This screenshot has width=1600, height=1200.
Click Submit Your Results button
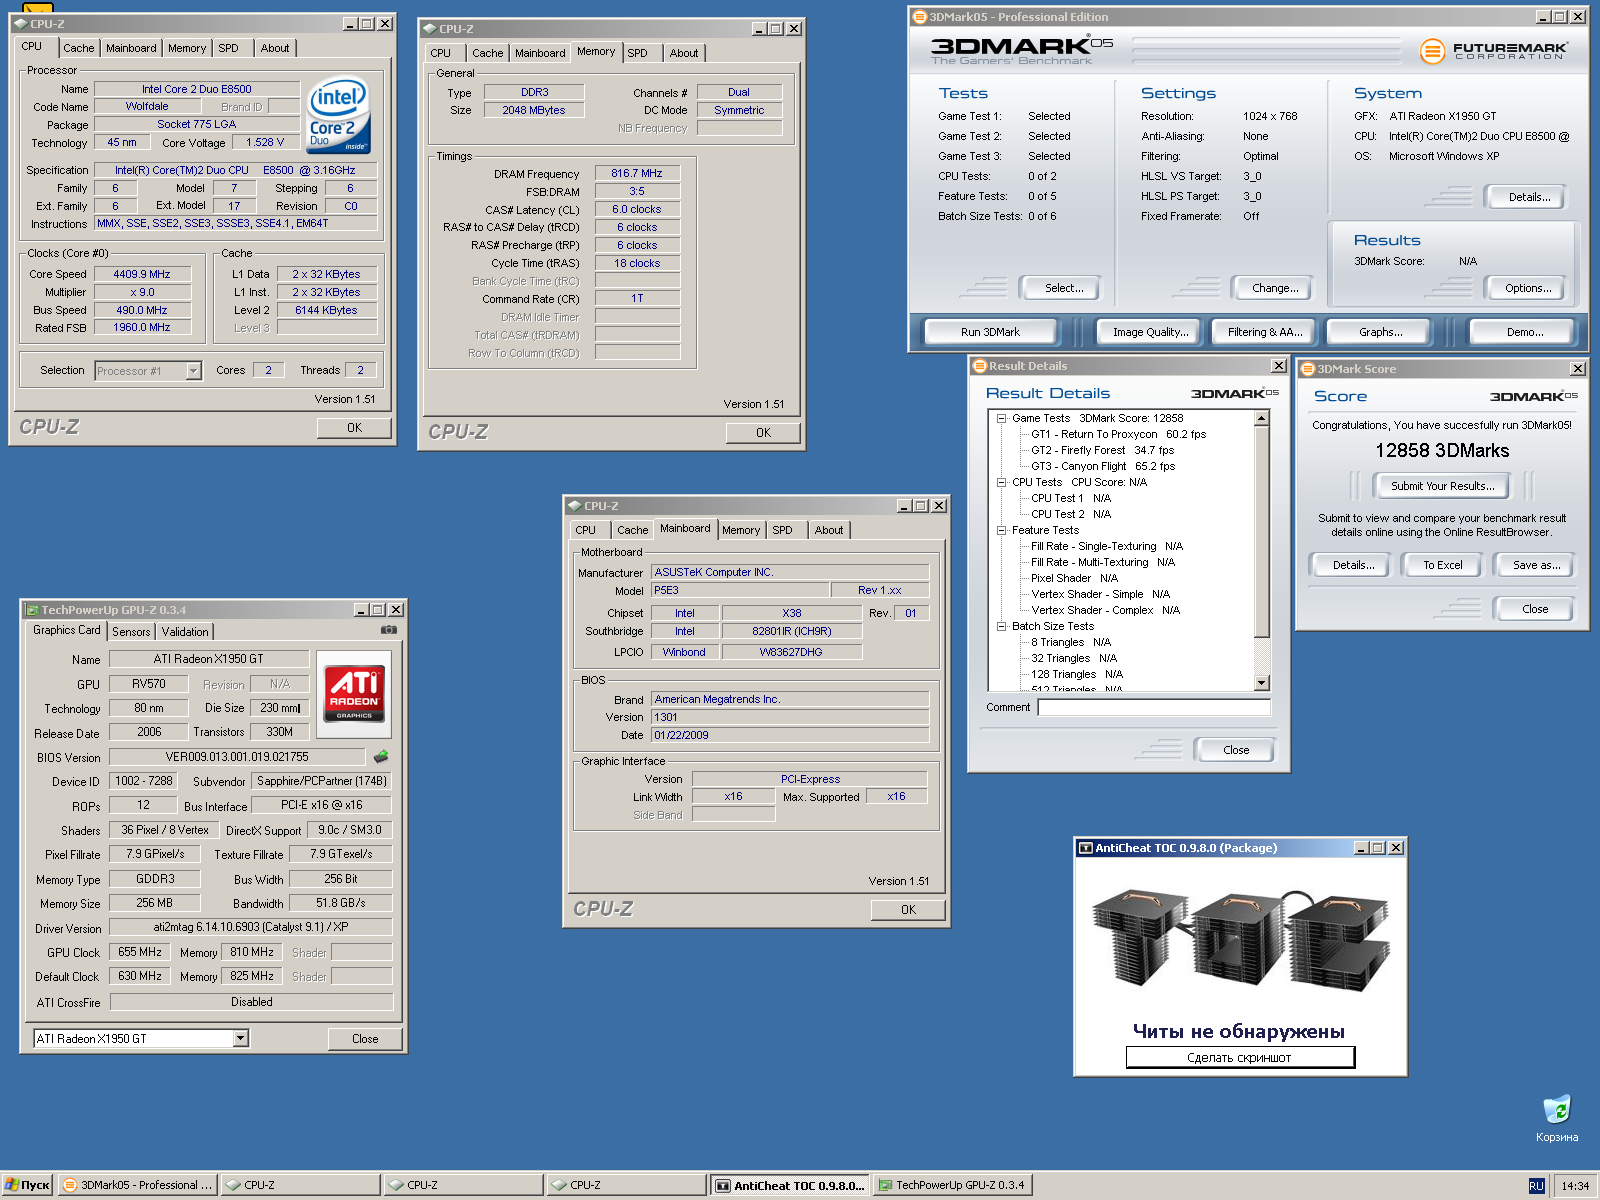[1442, 486]
